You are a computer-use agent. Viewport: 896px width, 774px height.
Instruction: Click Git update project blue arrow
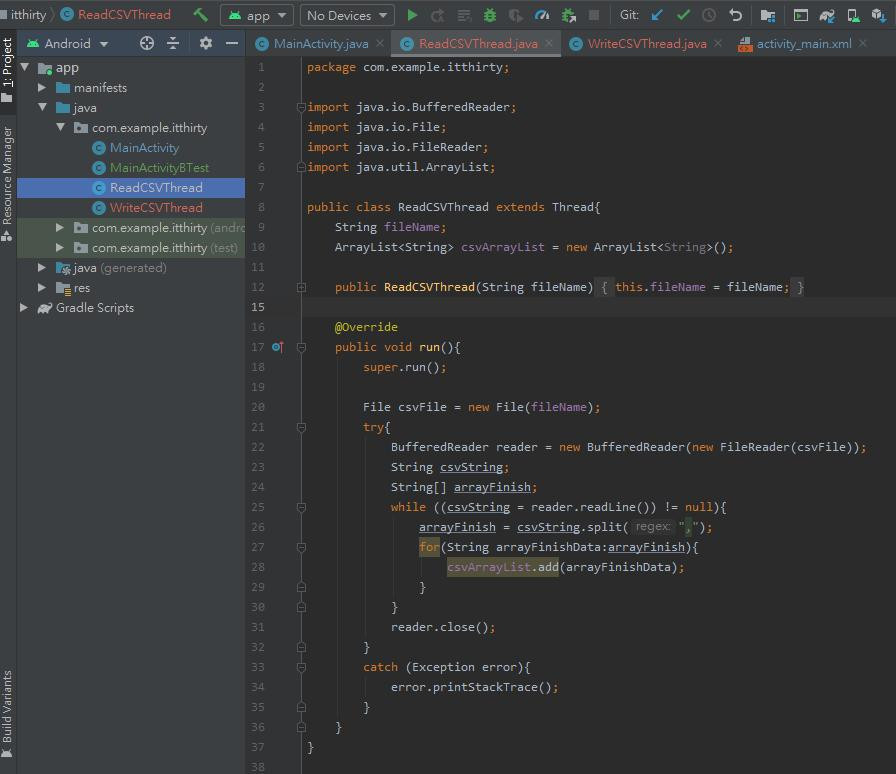tap(657, 15)
